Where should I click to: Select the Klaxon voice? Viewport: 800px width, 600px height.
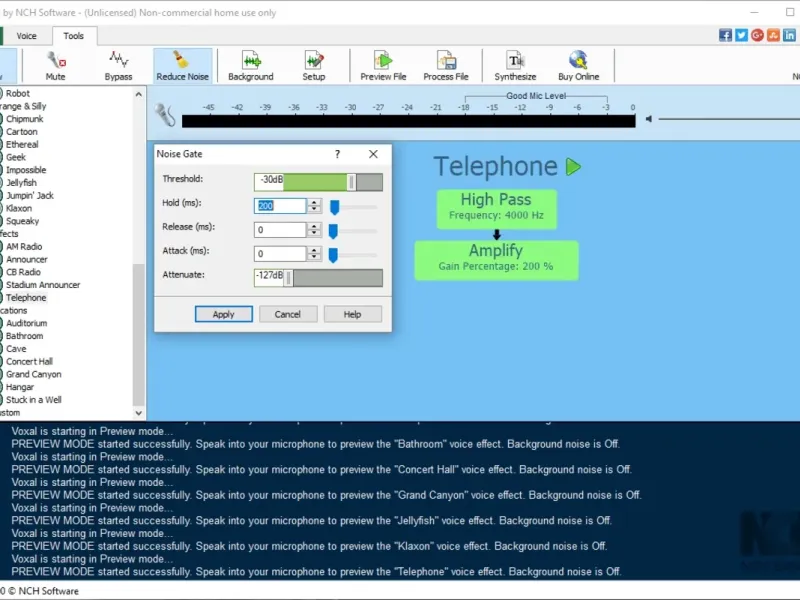pos(19,208)
